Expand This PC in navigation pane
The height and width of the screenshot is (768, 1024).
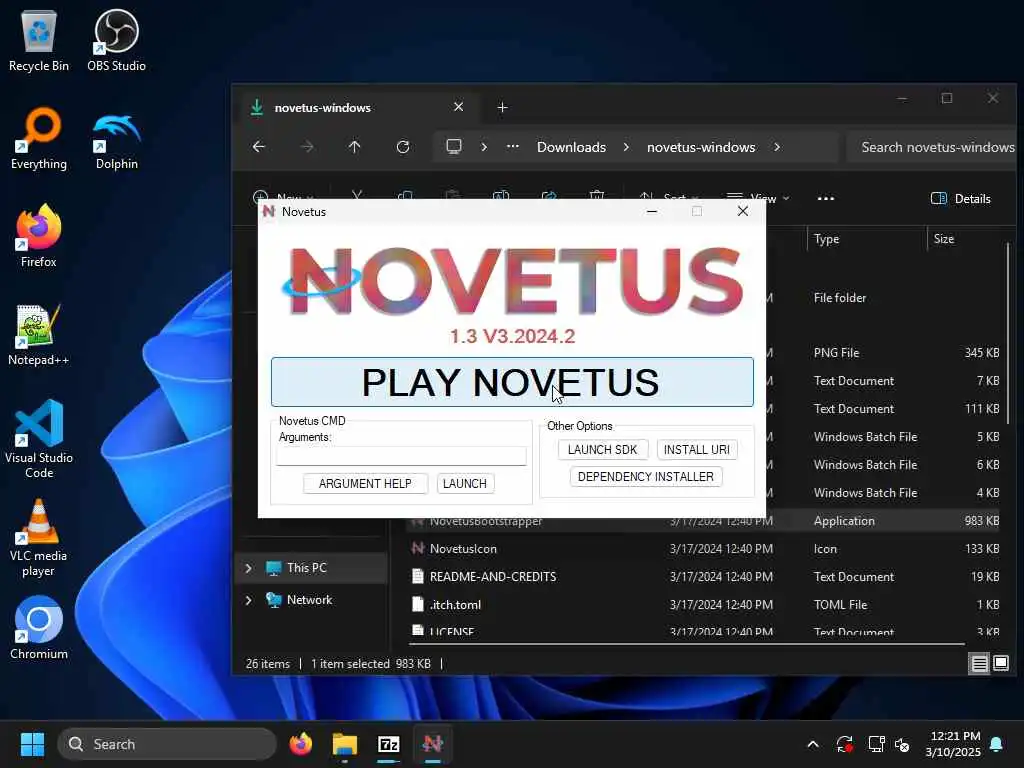[x=249, y=568]
